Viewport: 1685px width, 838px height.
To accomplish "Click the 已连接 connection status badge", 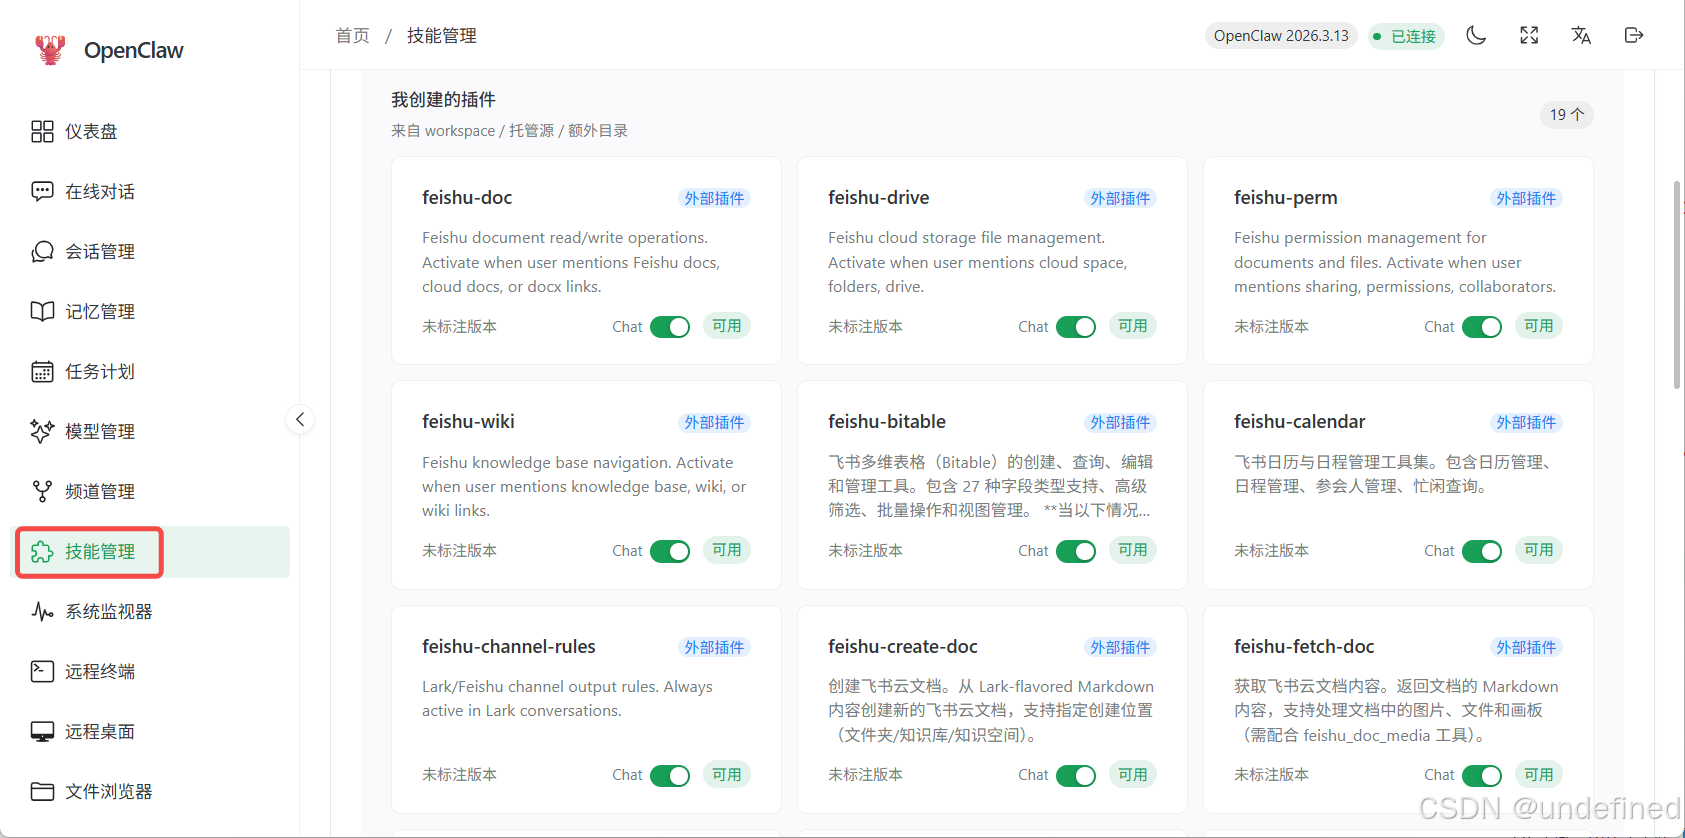I will 1406,36.
